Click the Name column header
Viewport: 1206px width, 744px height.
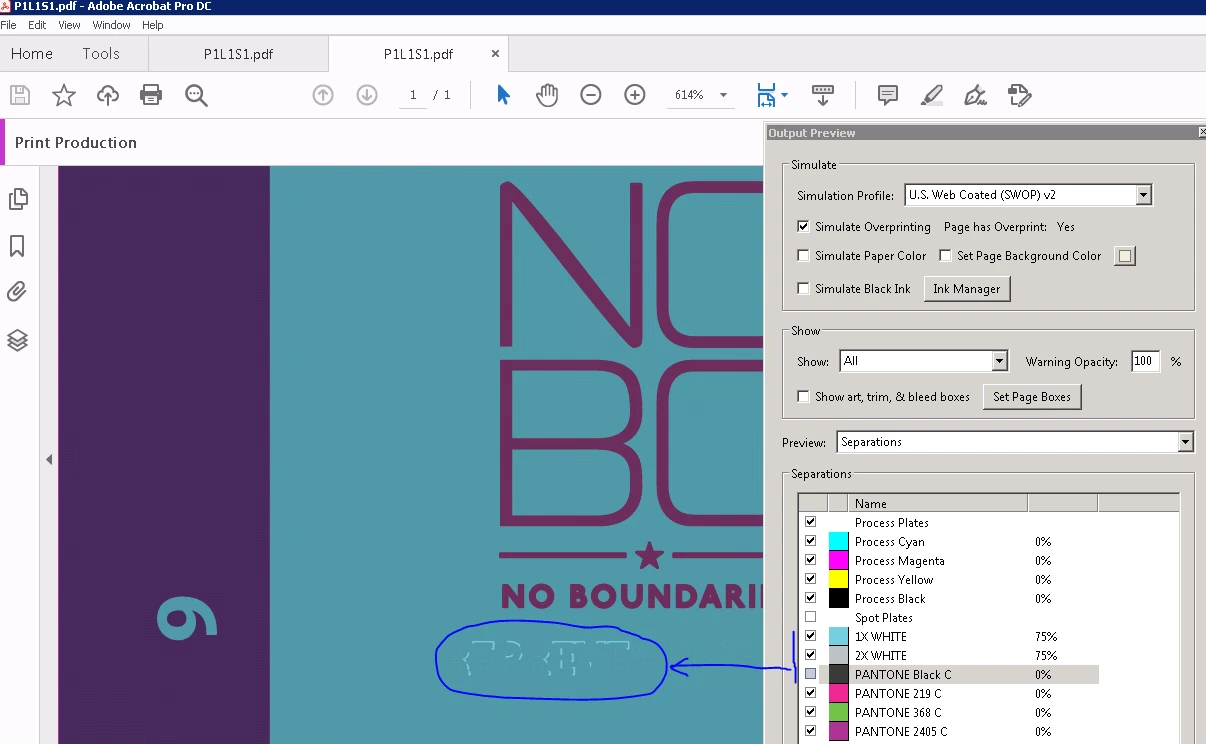point(938,503)
